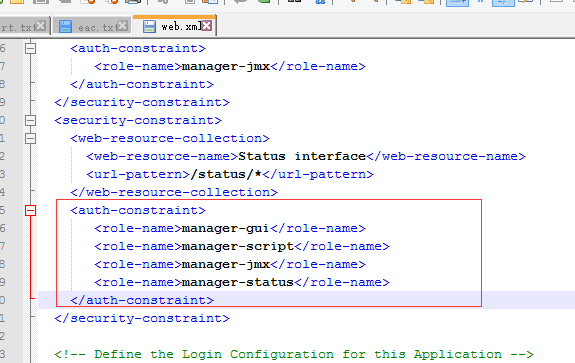Image resolution: width=575 pixels, height=363 pixels.
Task: Click the opening security-constraint tag
Action: point(138,120)
